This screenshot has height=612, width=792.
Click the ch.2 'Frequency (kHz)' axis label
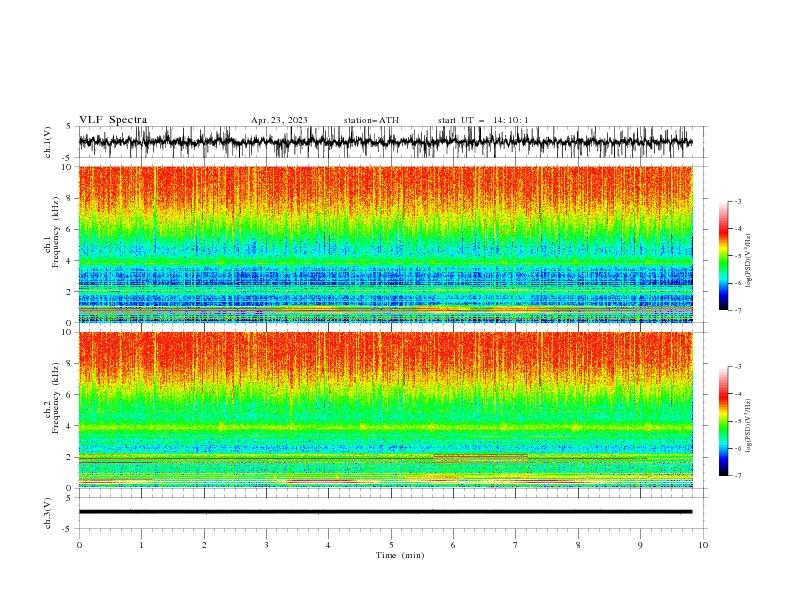[56, 398]
